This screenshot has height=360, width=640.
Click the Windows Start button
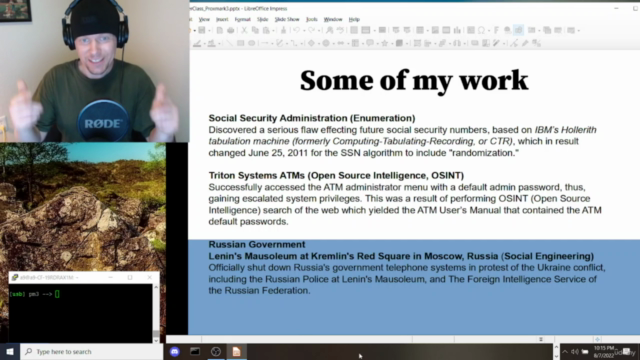(x=10, y=351)
